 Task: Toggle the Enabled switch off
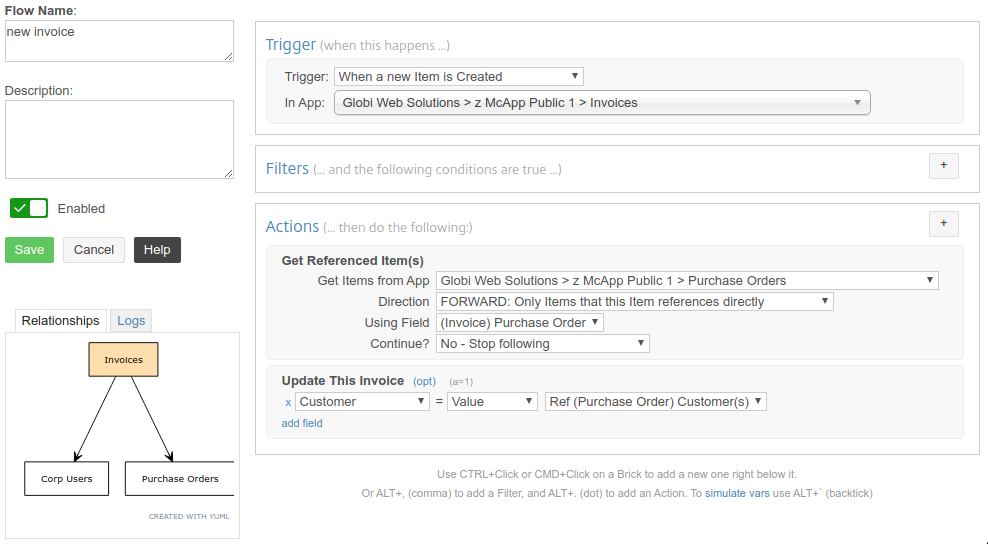[29, 208]
